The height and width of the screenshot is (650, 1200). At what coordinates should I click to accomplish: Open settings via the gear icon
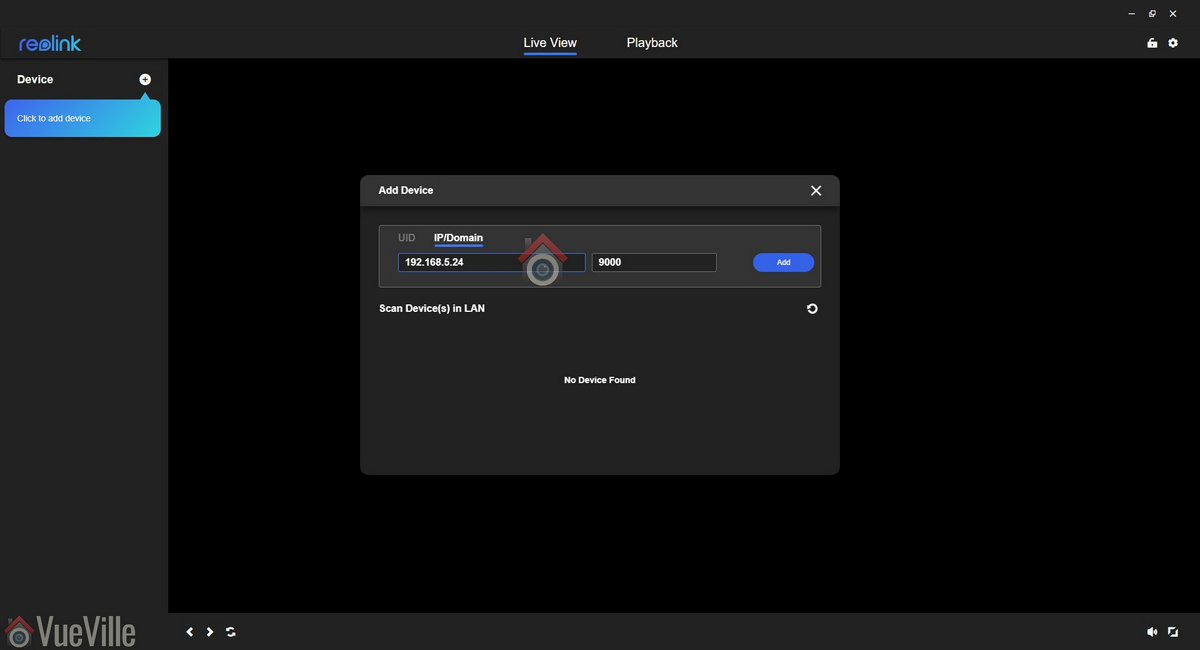1173,43
